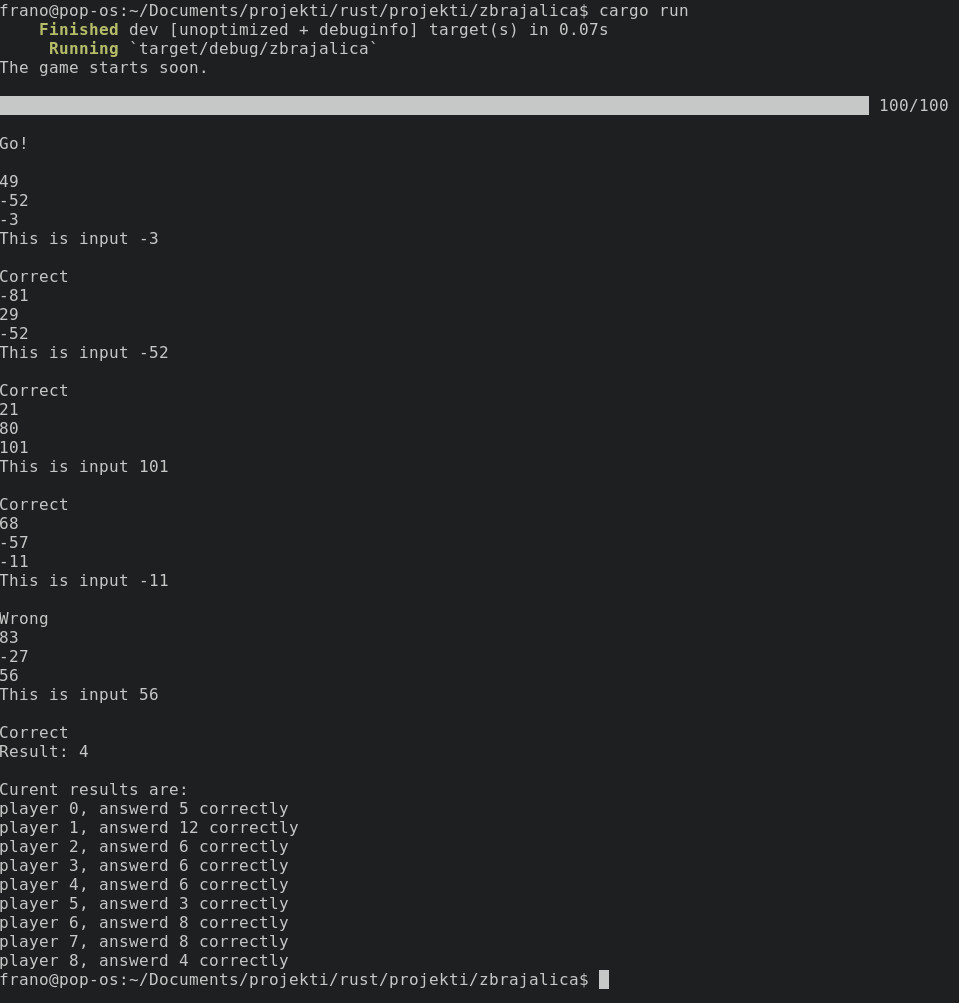The height and width of the screenshot is (1003, 959).
Task: Click the 'Curent results are:' heading
Action: [94, 790]
